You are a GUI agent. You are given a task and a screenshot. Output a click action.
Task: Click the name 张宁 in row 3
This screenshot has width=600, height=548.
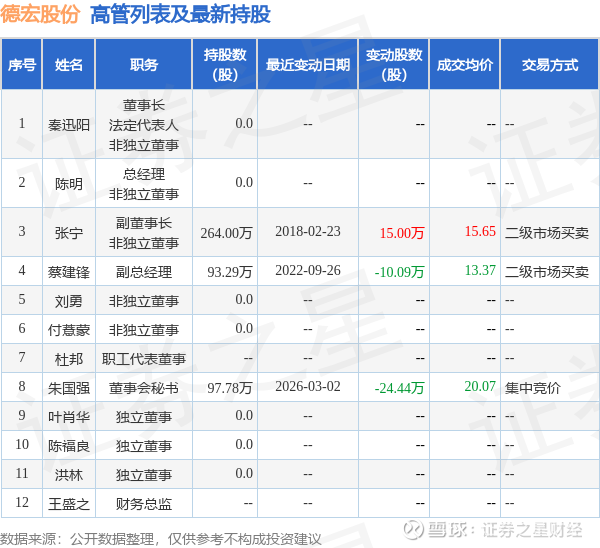(x=69, y=233)
